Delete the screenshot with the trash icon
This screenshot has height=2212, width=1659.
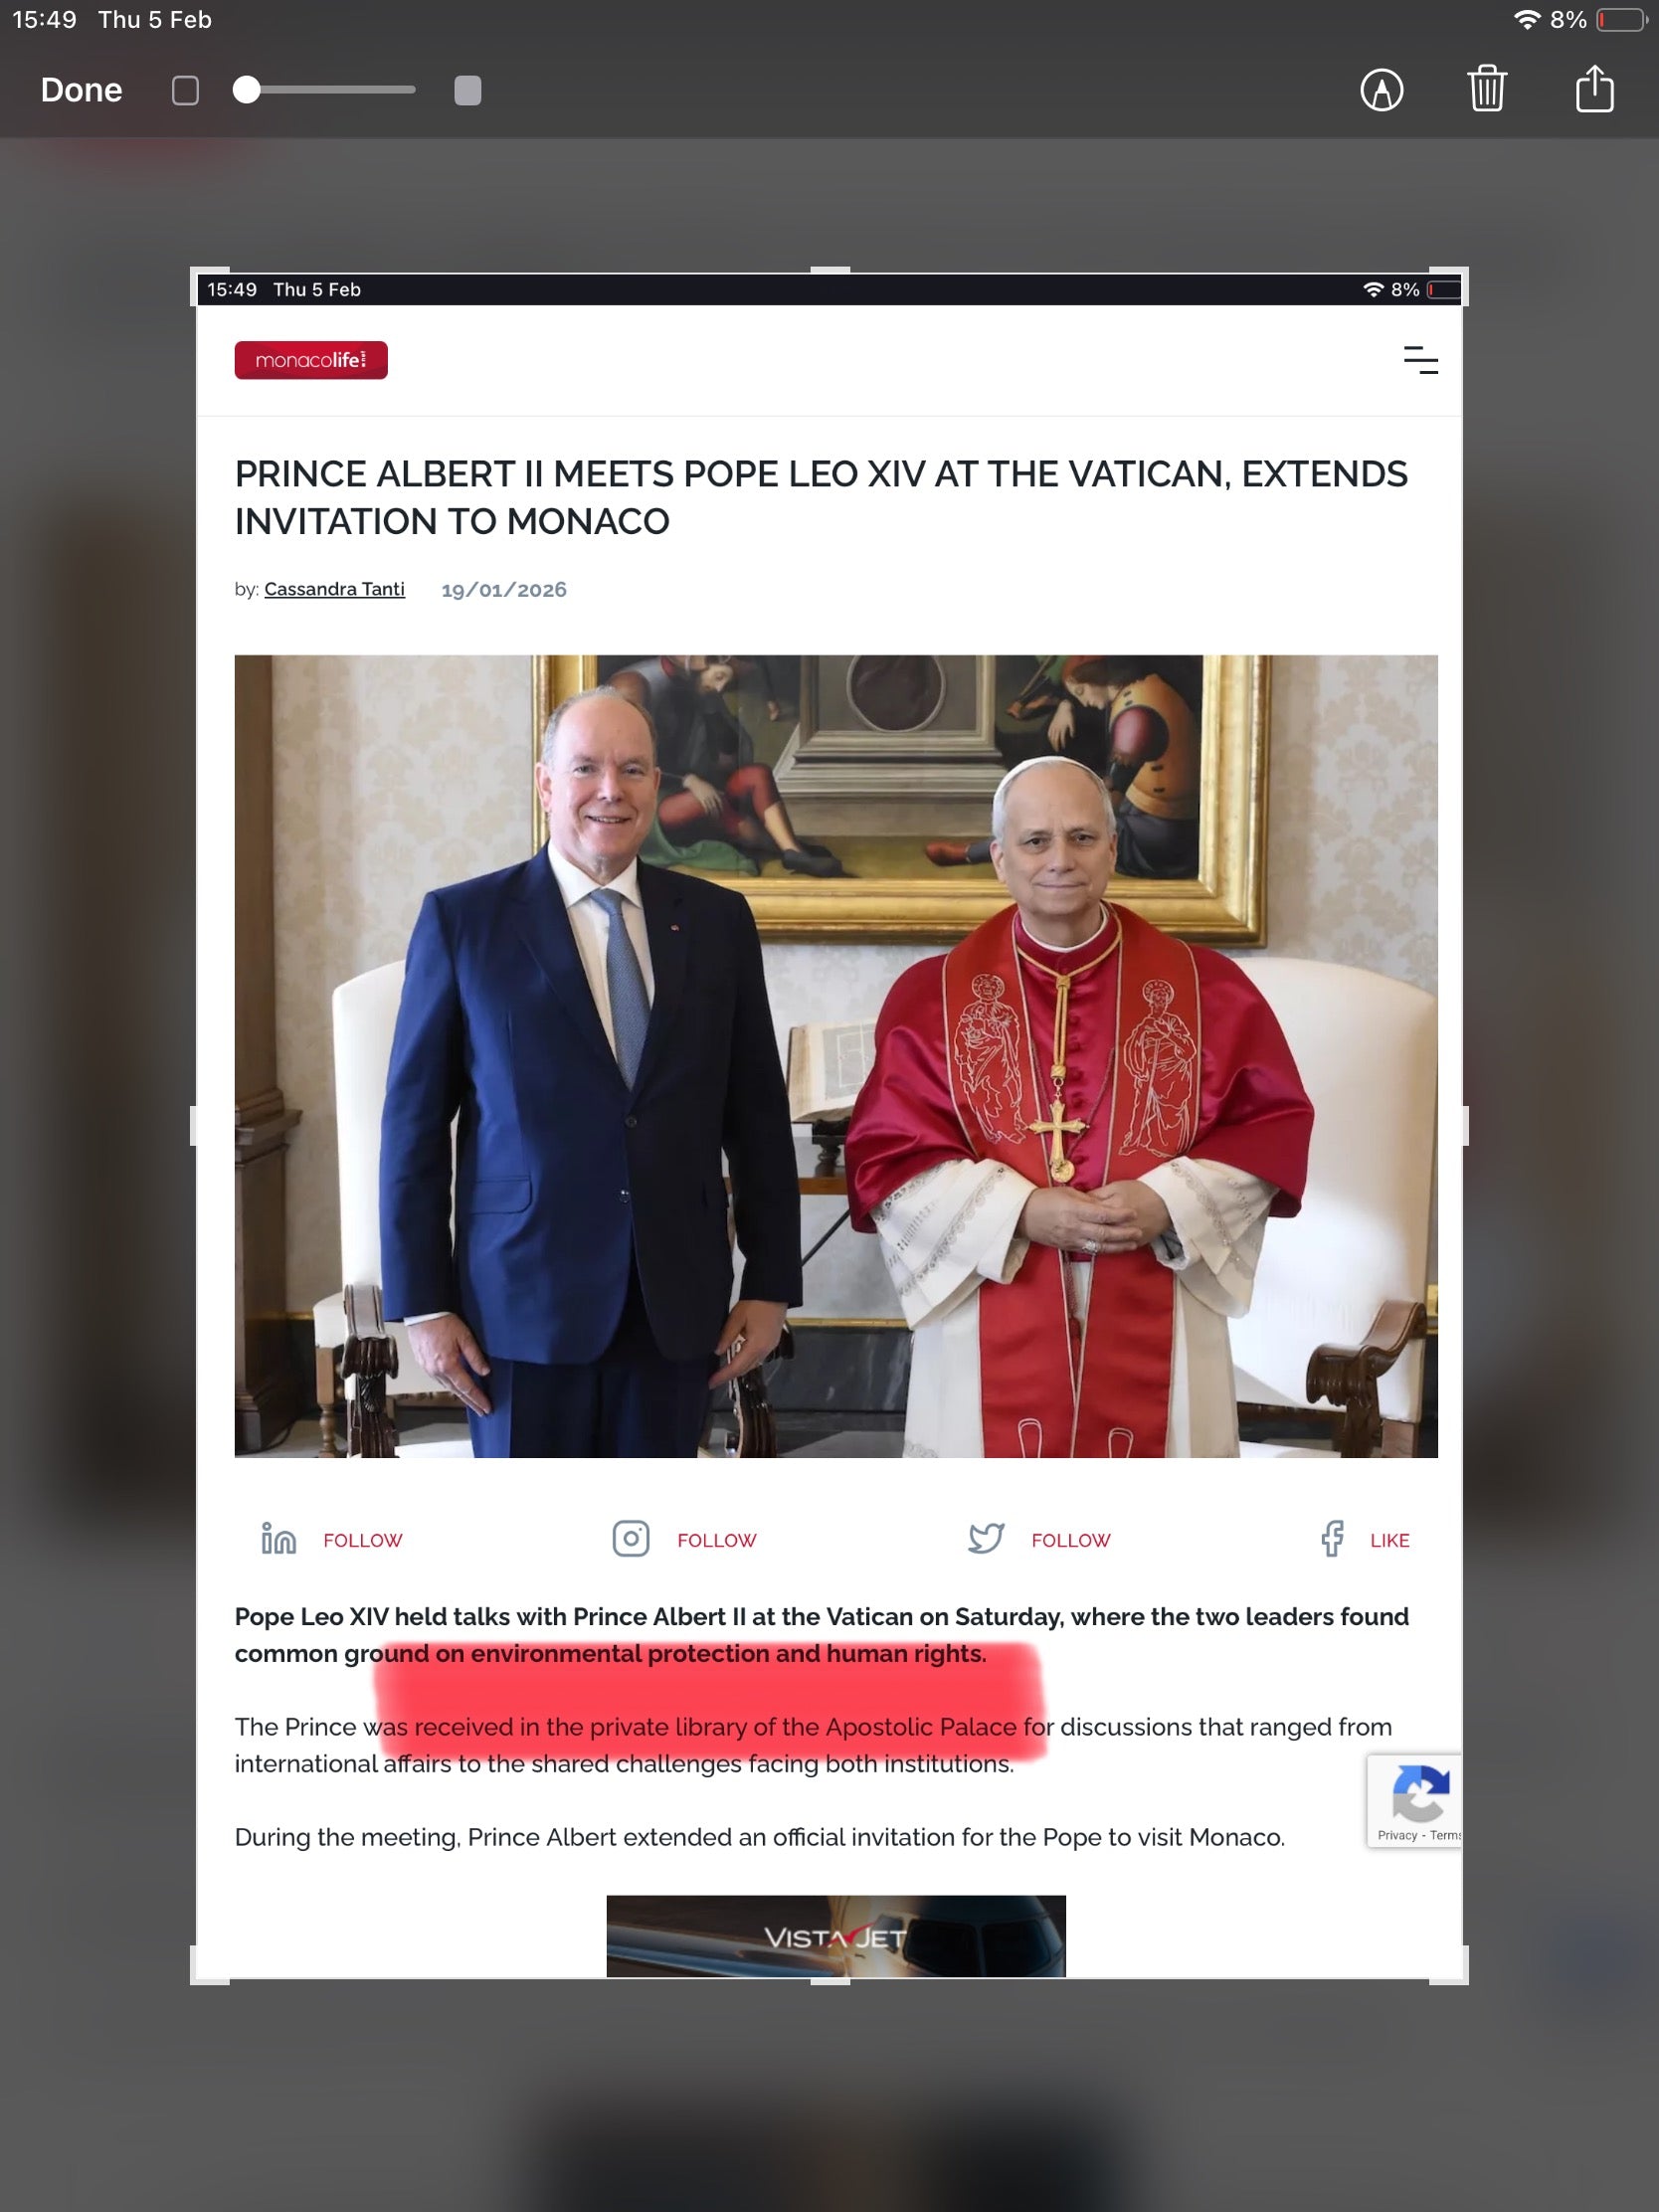point(1487,88)
